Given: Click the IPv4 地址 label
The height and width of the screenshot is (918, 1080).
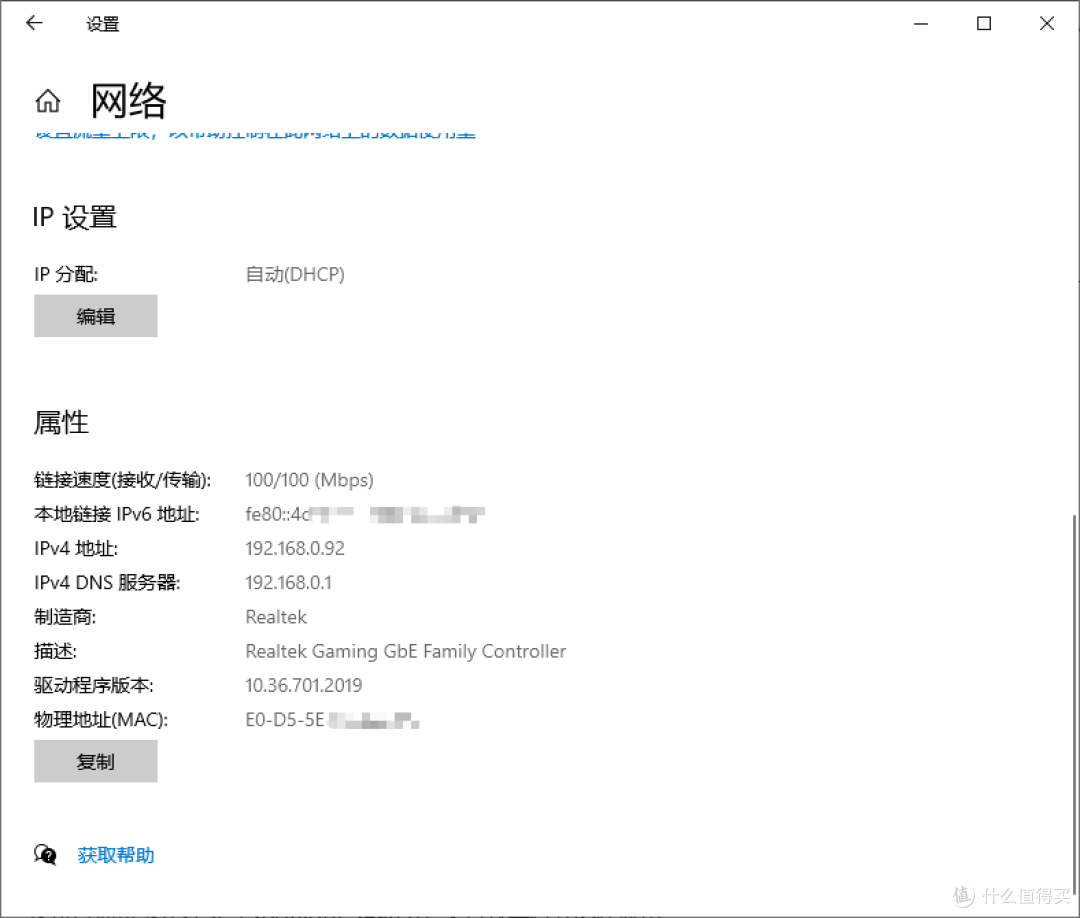Looking at the screenshot, I should click(x=76, y=548).
